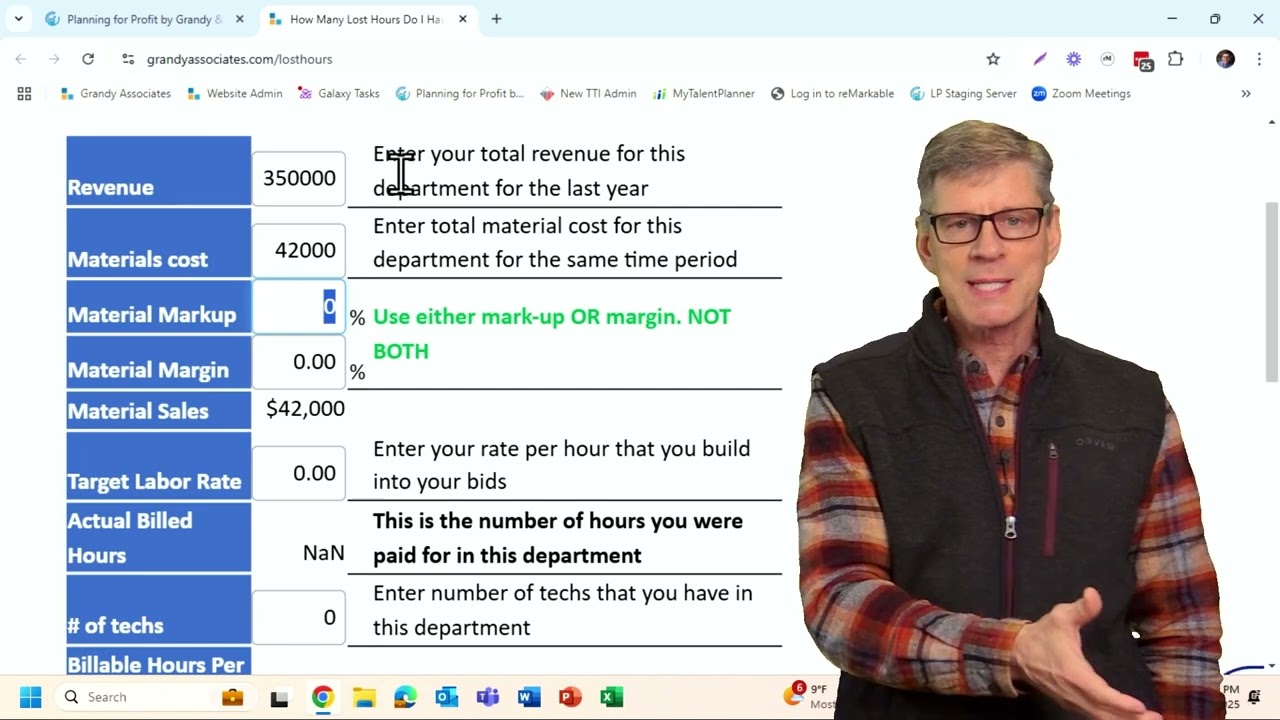Click the # of techs input field
1280x720 pixels.
pos(299,617)
